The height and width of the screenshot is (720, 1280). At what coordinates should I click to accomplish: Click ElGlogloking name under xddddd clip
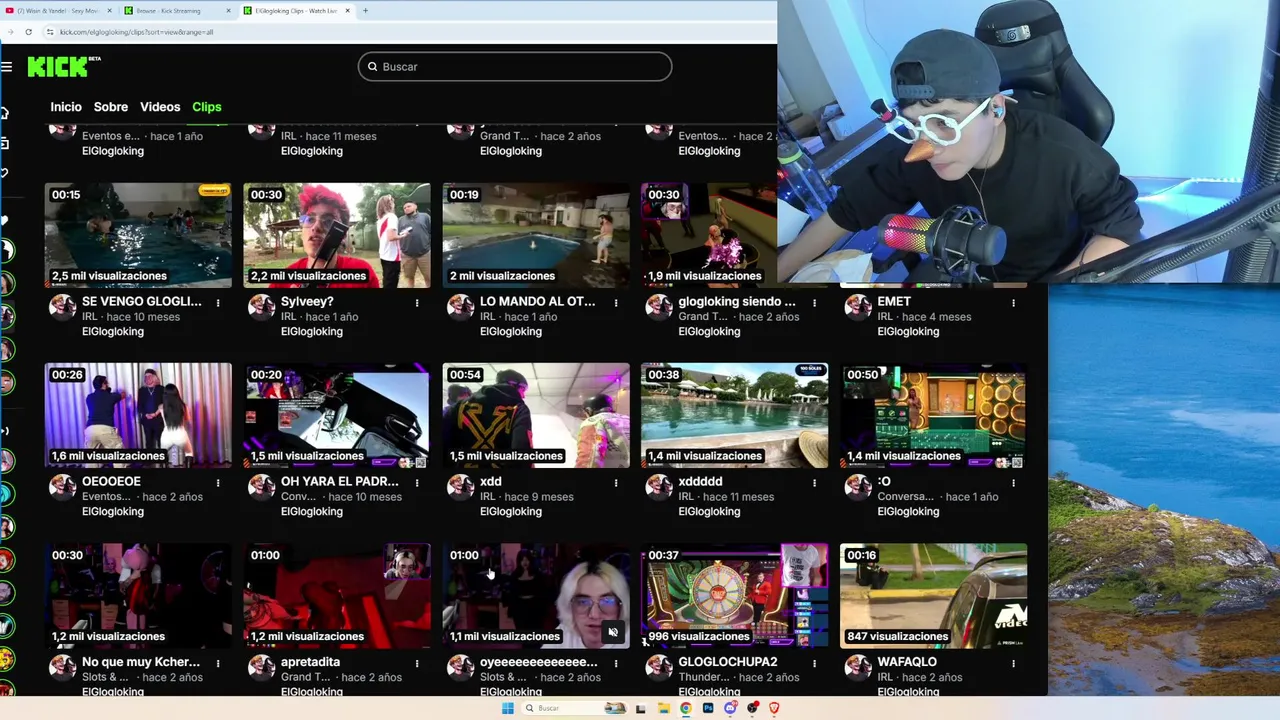click(x=709, y=512)
